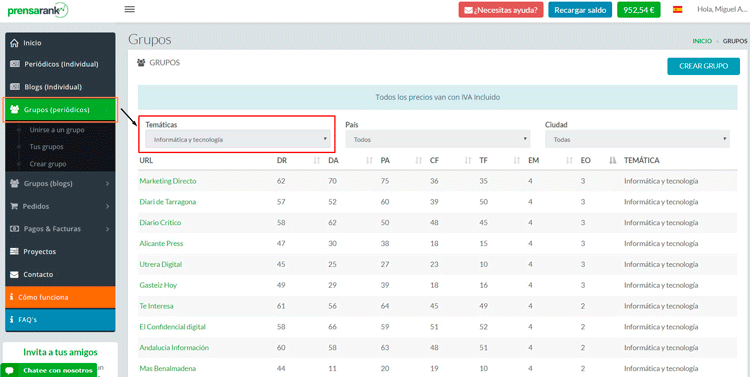This screenshot has width=750, height=377.
Task: Open Unirse a un grupo submenu item
Action: click(x=57, y=130)
